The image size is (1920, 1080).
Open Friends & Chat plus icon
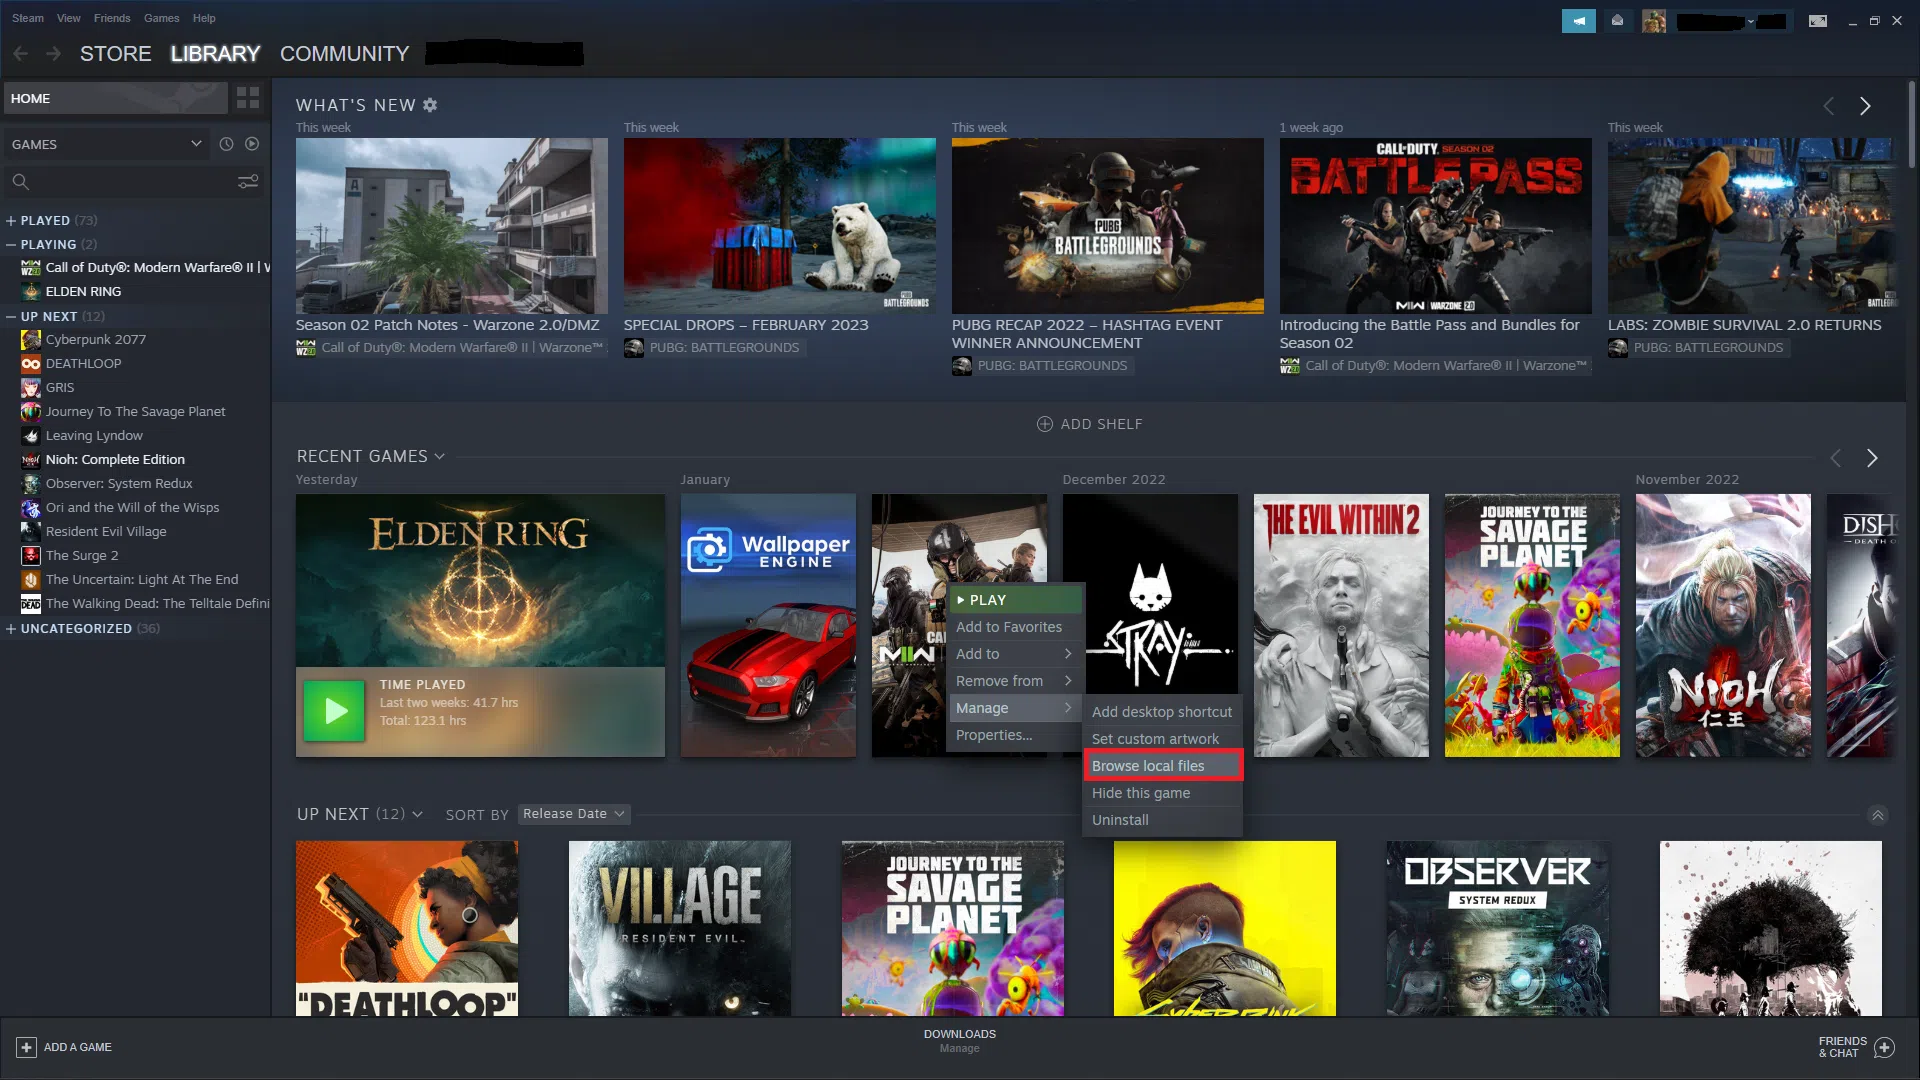pos(1884,1047)
